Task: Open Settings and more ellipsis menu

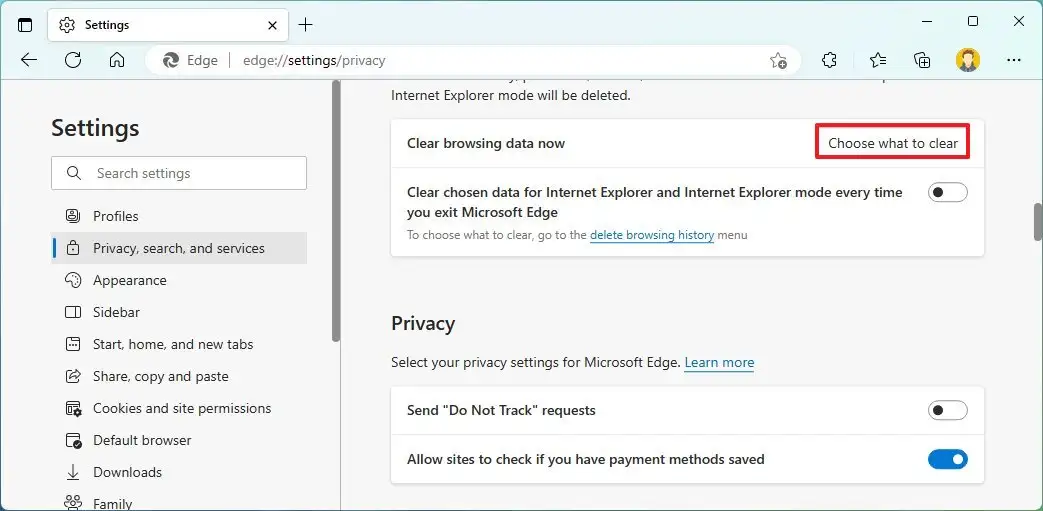Action: [x=1014, y=60]
